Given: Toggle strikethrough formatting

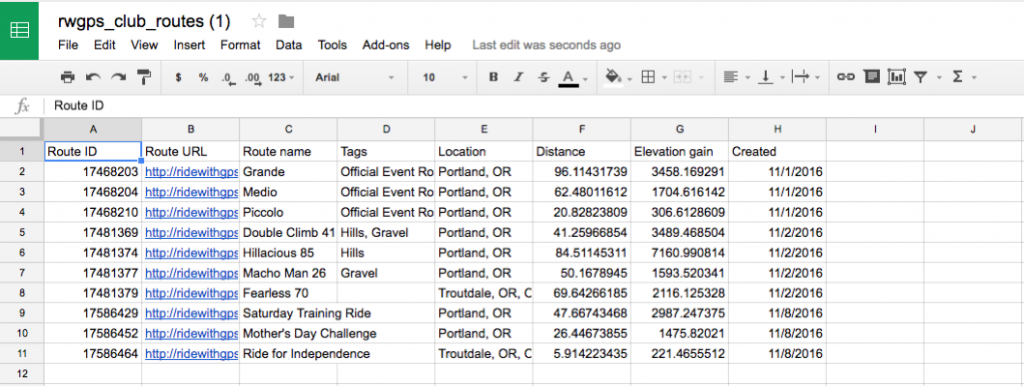Looking at the screenshot, I should coord(543,77).
